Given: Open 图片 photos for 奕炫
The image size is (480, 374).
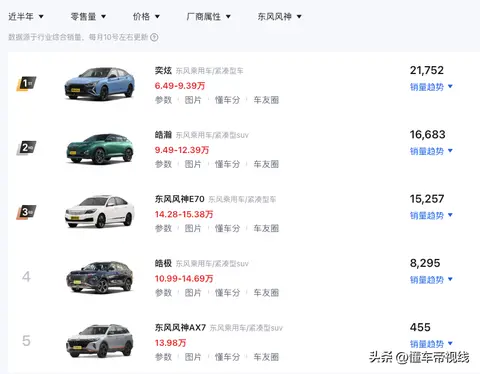Looking at the screenshot, I should 193,100.
